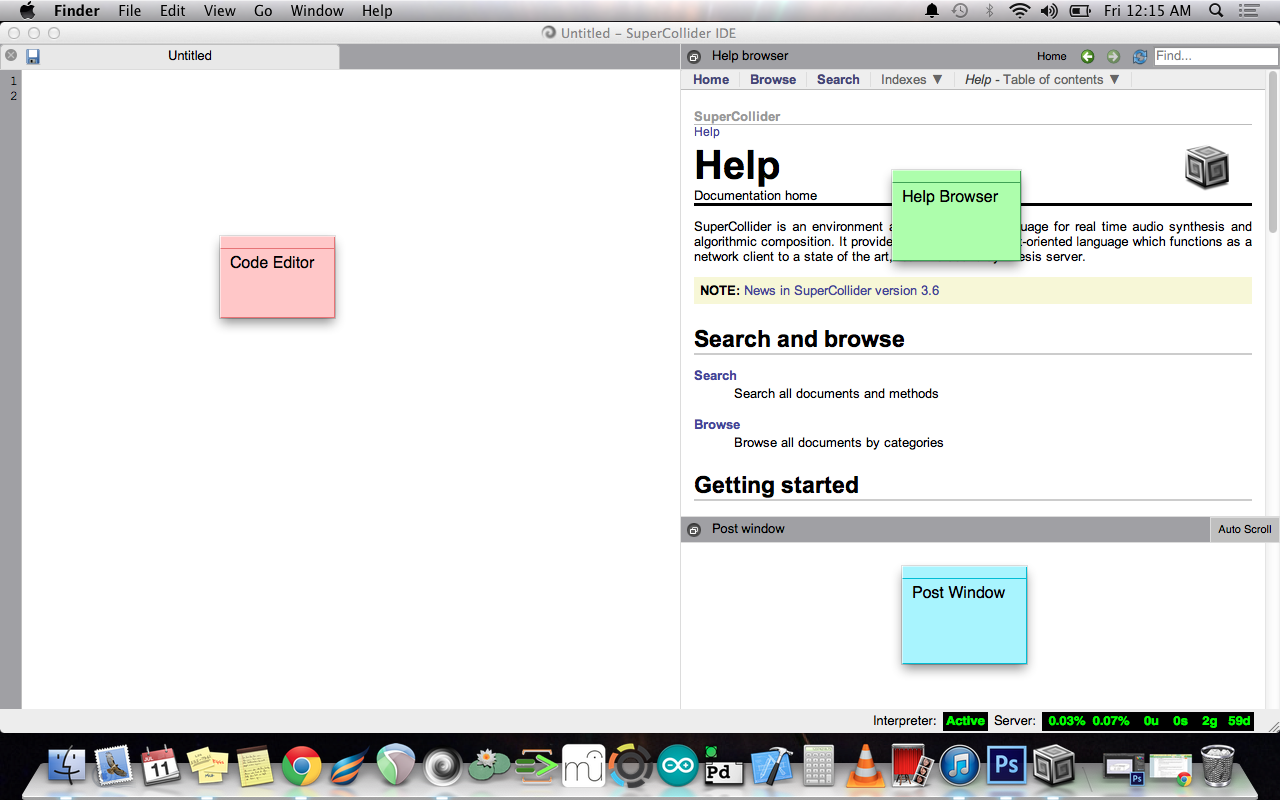Viewport: 1280px width, 800px height.
Task: Click the Help browser panel detach icon
Action: click(695, 56)
